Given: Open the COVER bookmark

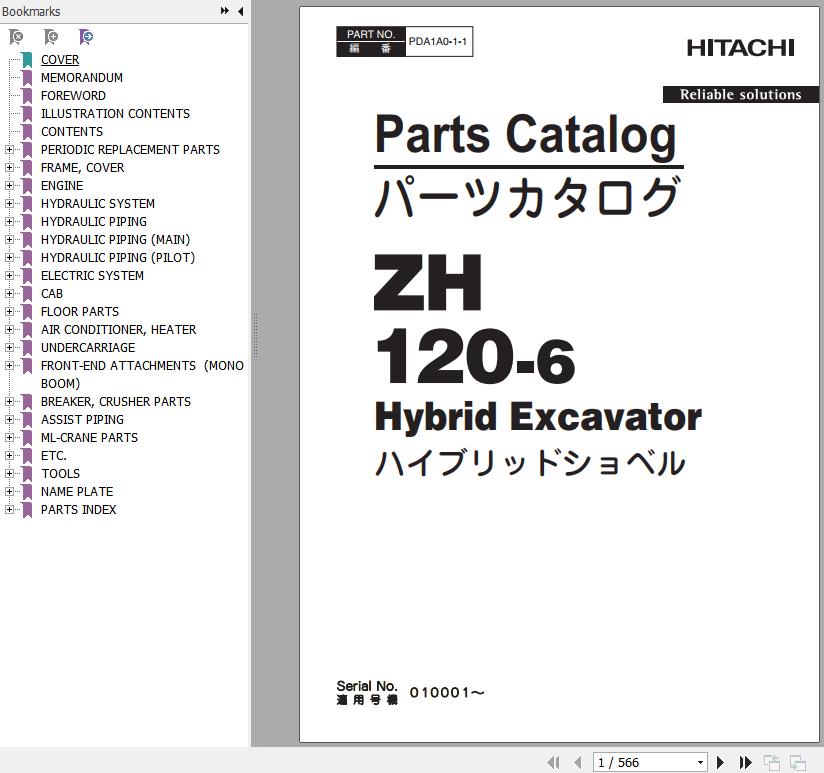Looking at the screenshot, I should [x=60, y=60].
